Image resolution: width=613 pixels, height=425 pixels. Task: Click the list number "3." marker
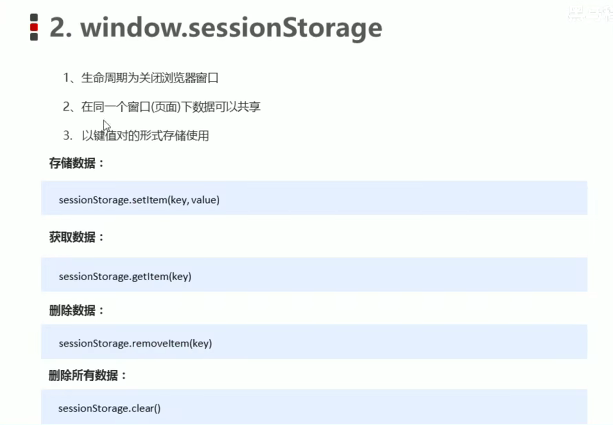(68, 135)
